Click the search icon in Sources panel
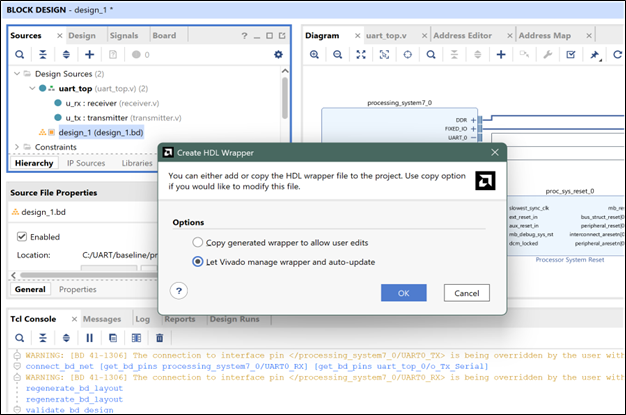This screenshot has width=626, height=415. (19, 55)
